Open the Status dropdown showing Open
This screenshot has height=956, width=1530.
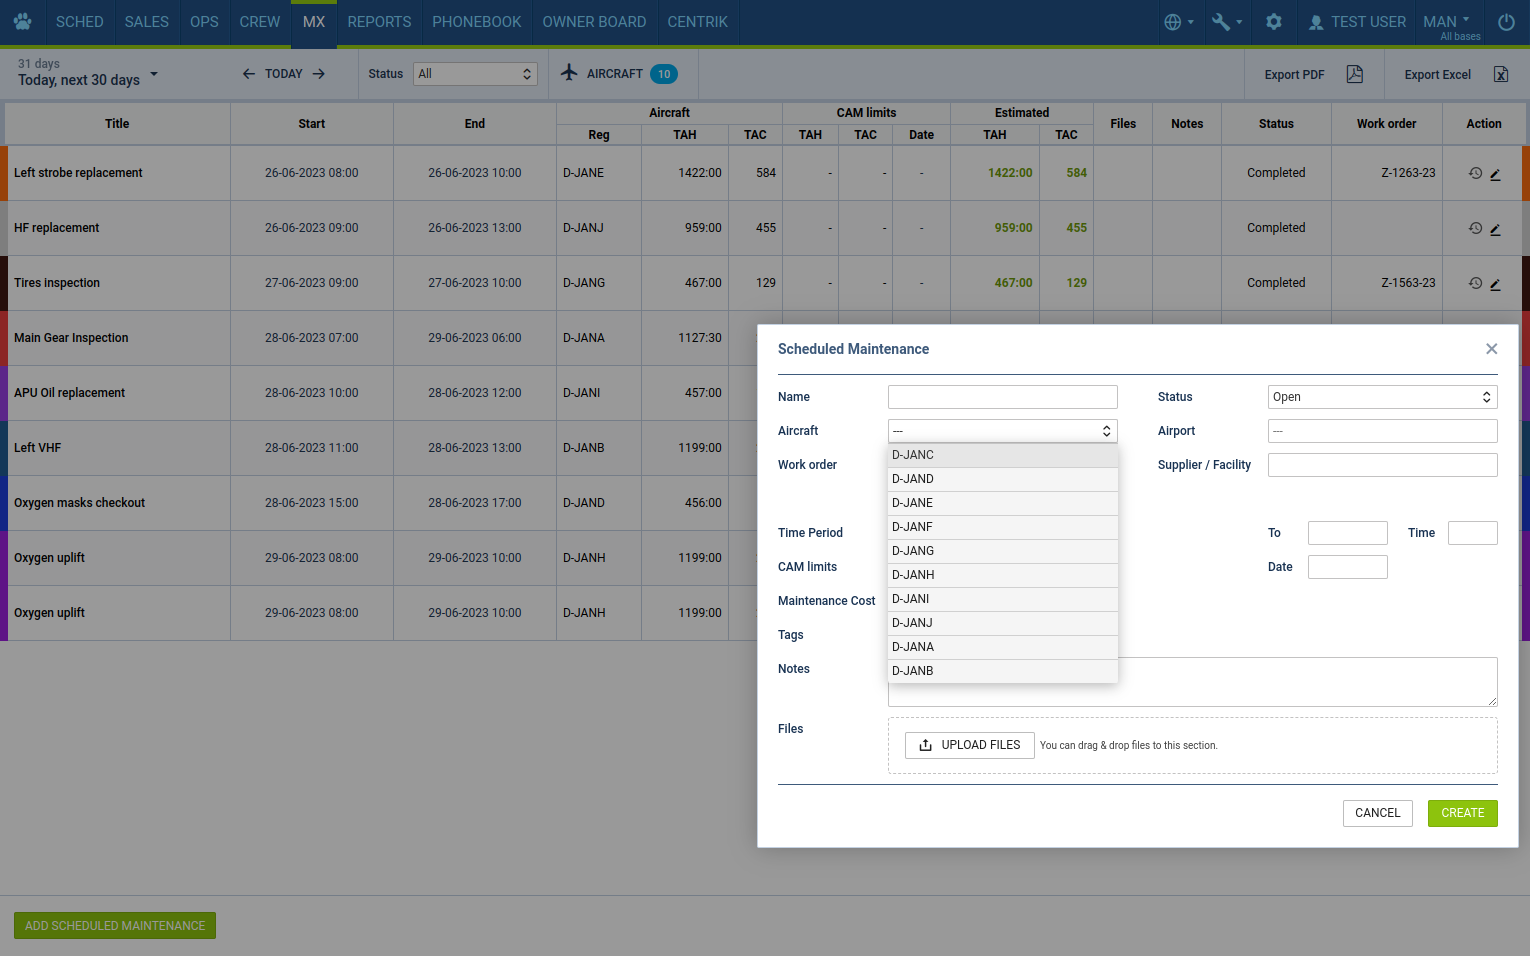tap(1382, 397)
